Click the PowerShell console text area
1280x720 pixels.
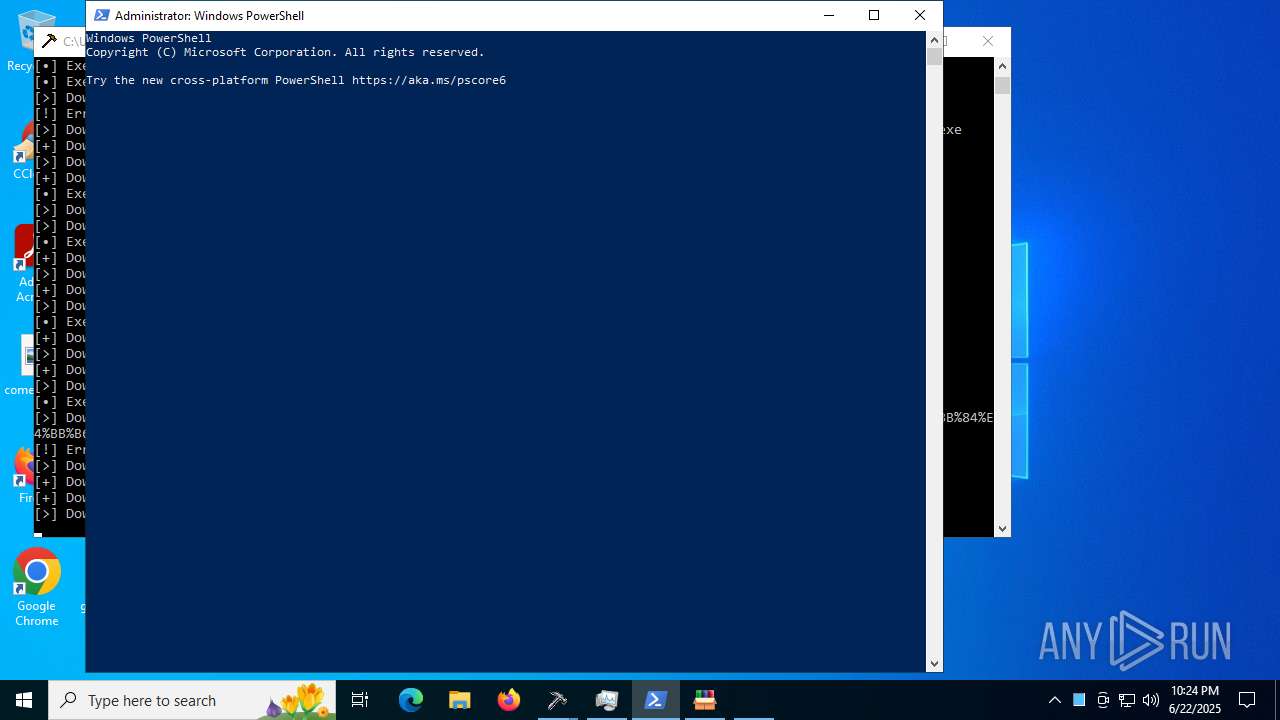[x=506, y=351]
